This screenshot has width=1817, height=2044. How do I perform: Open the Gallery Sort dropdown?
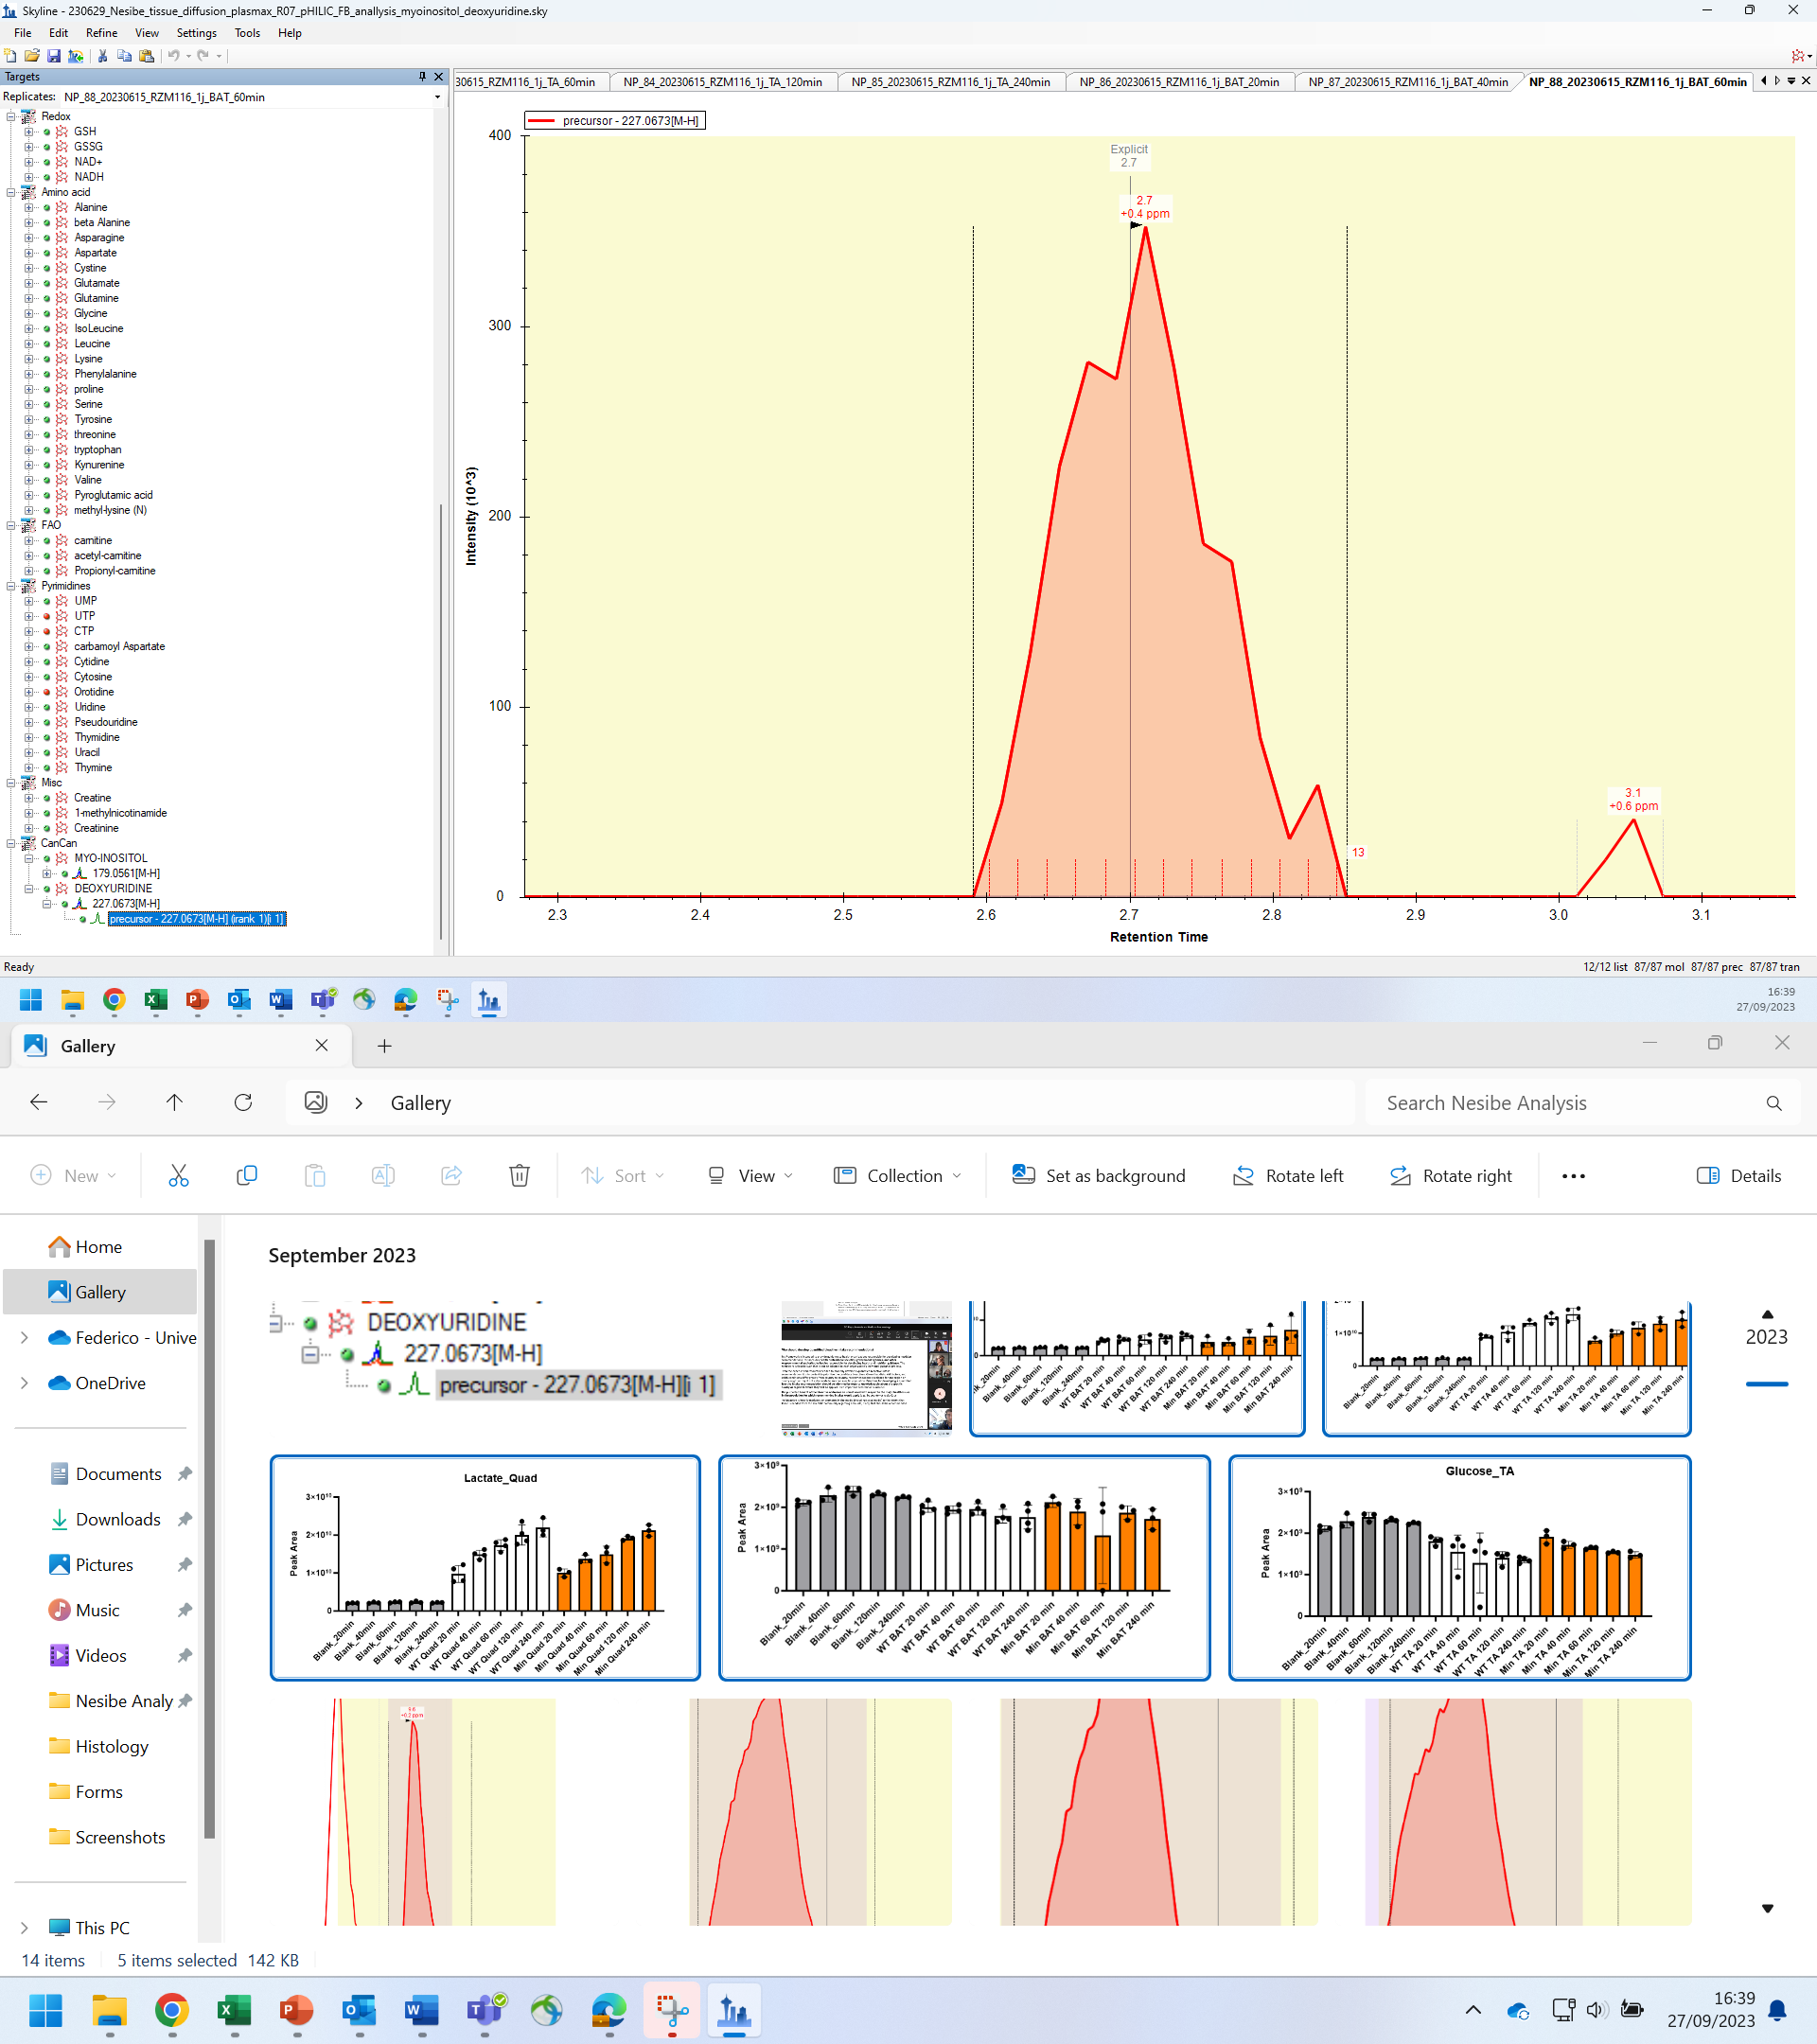click(x=622, y=1176)
